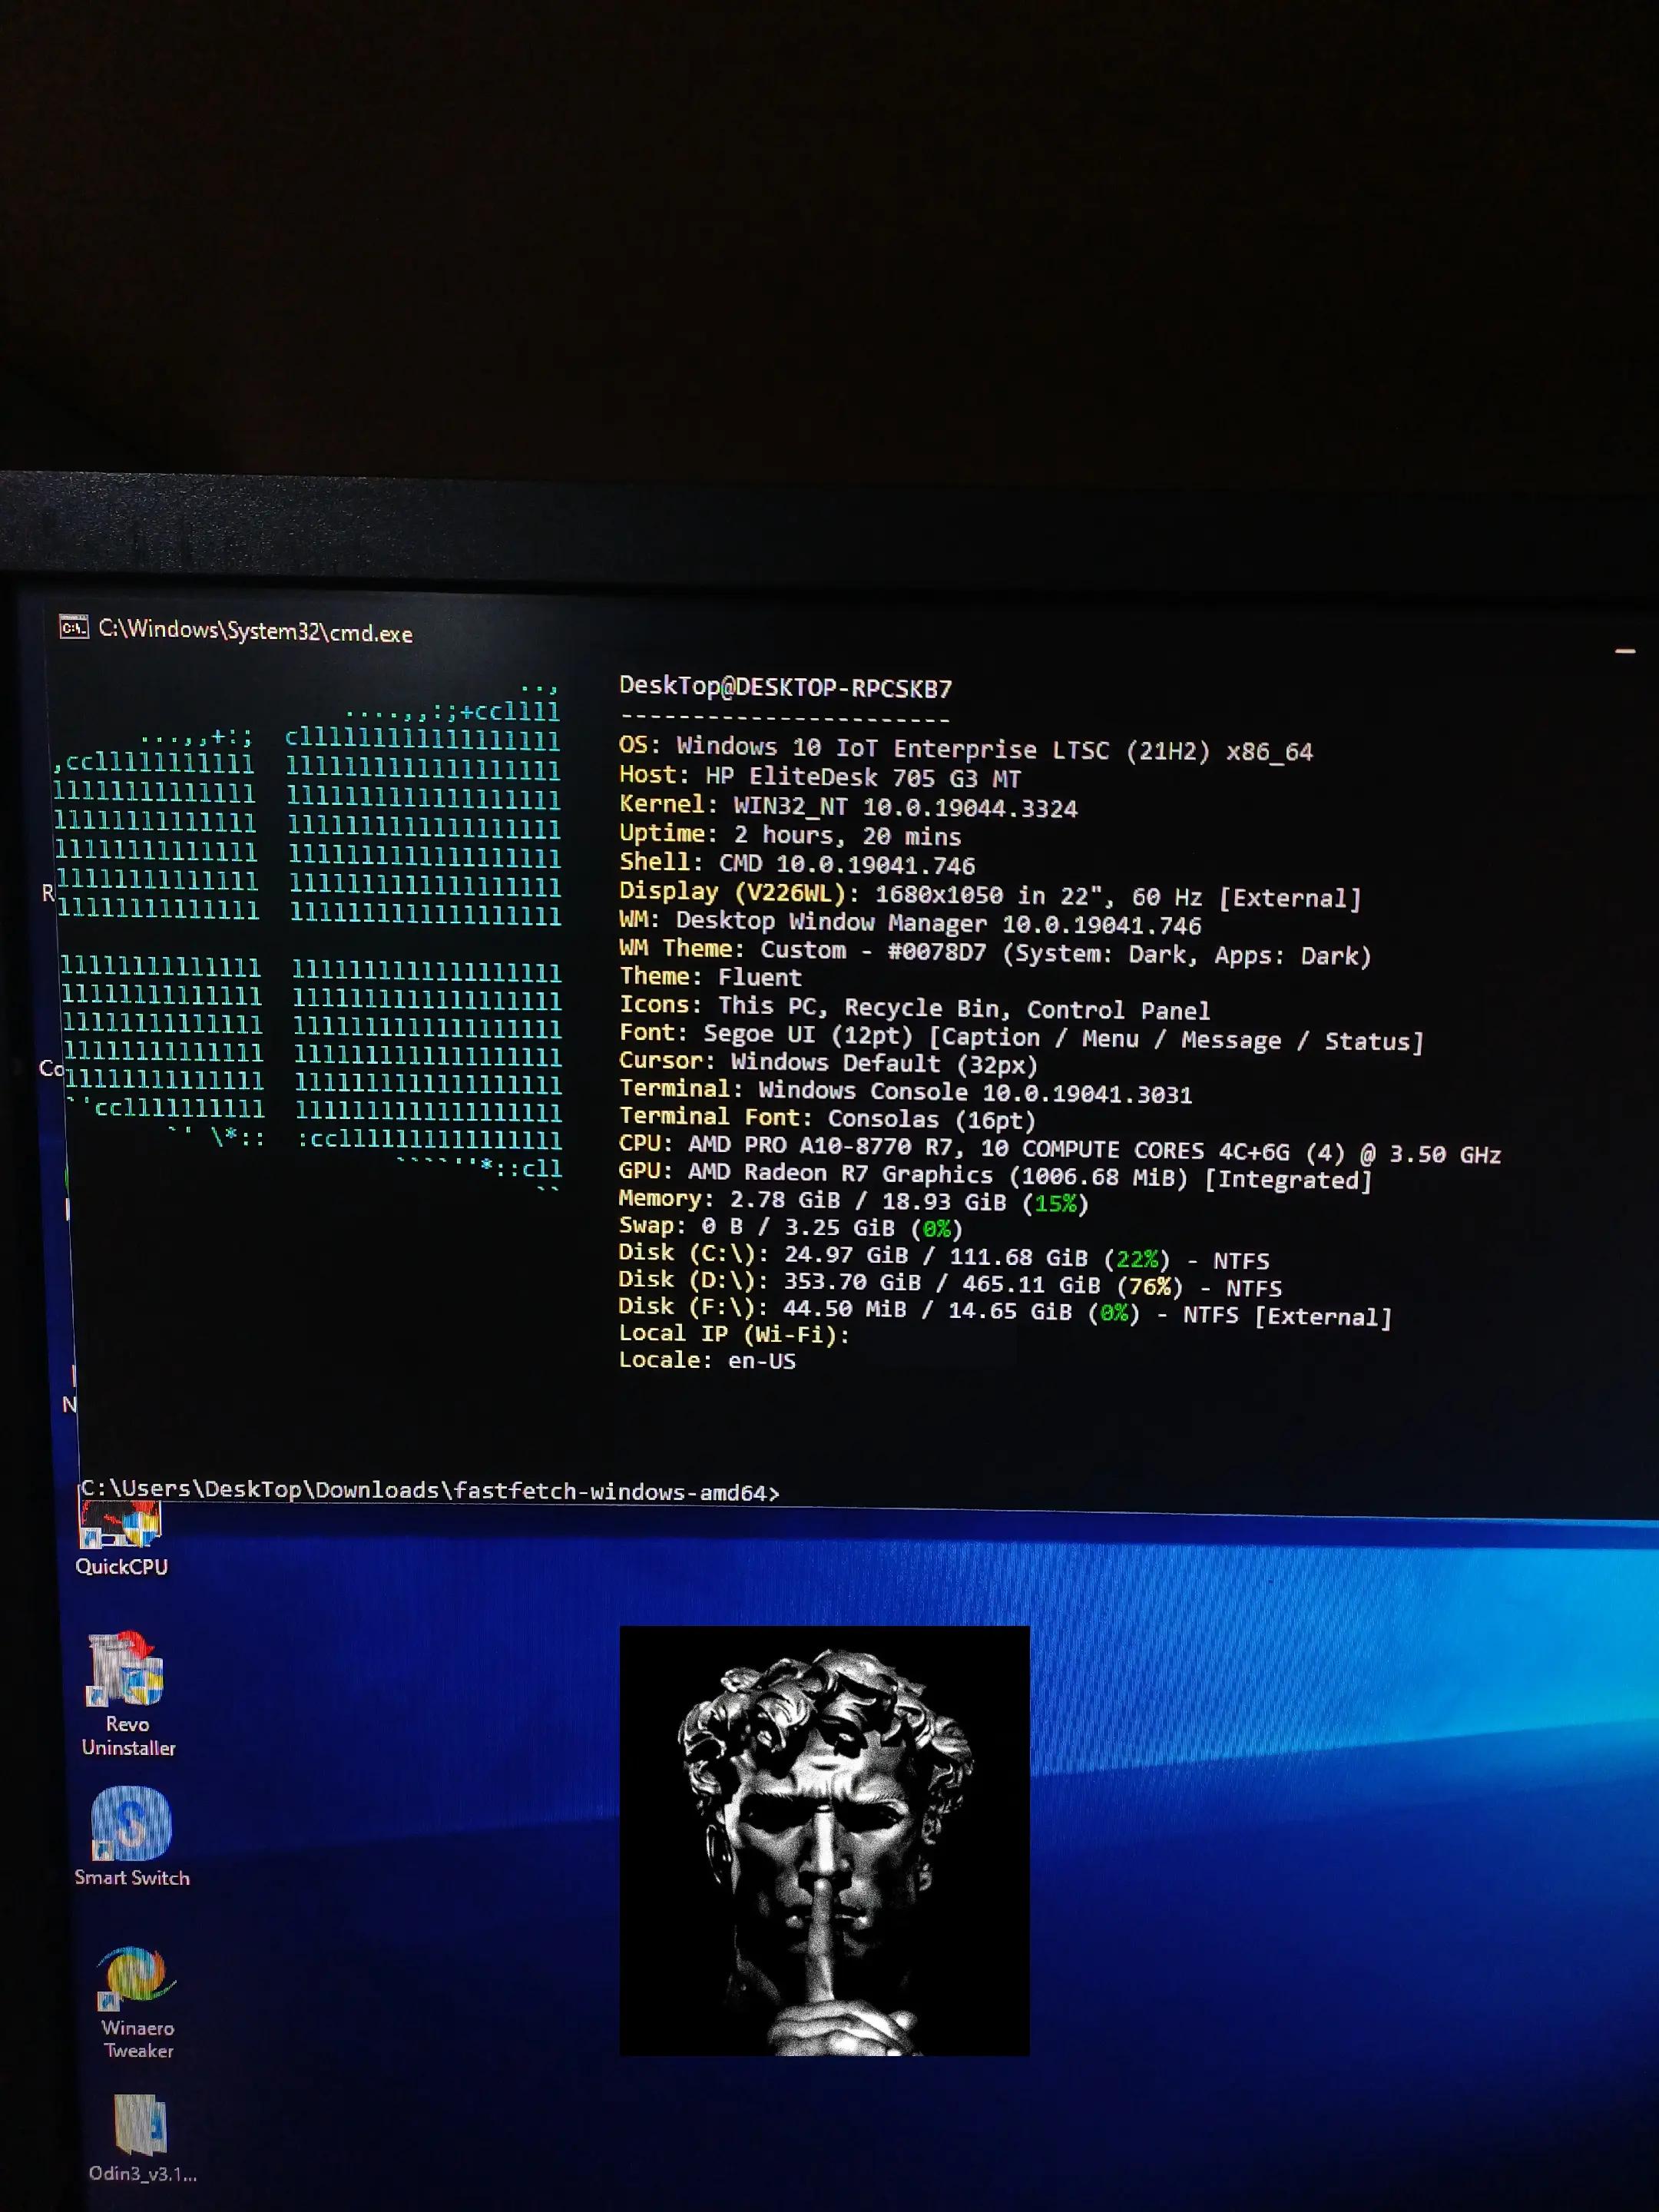Click the C:\Windows\System32\cmd.exe title text
The height and width of the screenshot is (2212, 1659).
255,631
